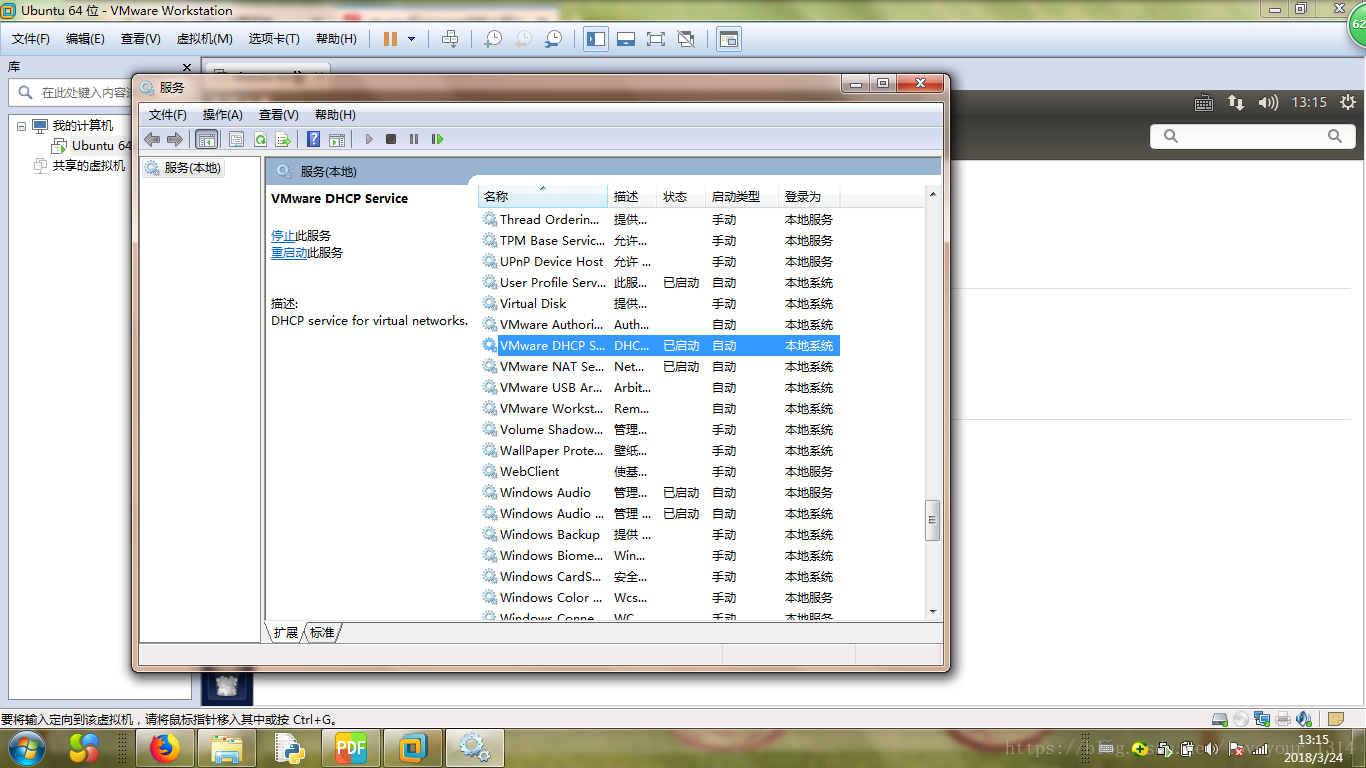The image size is (1366, 768).
Task: Open VMware 编辑(E) menu
Action: point(85,39)
